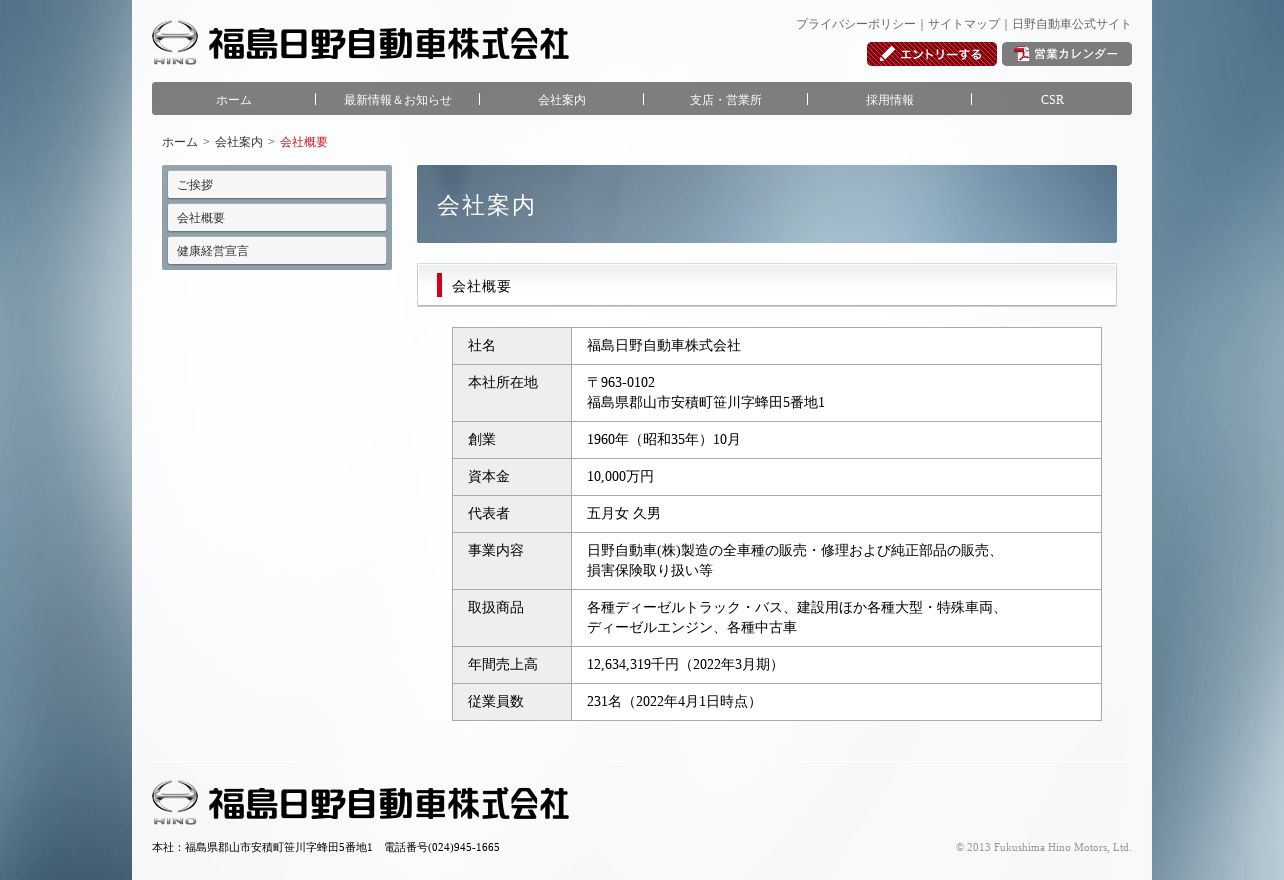Click the text 損害保険取り扱い等
This screenshot has height=880, width=1284.
pos(650,571)
